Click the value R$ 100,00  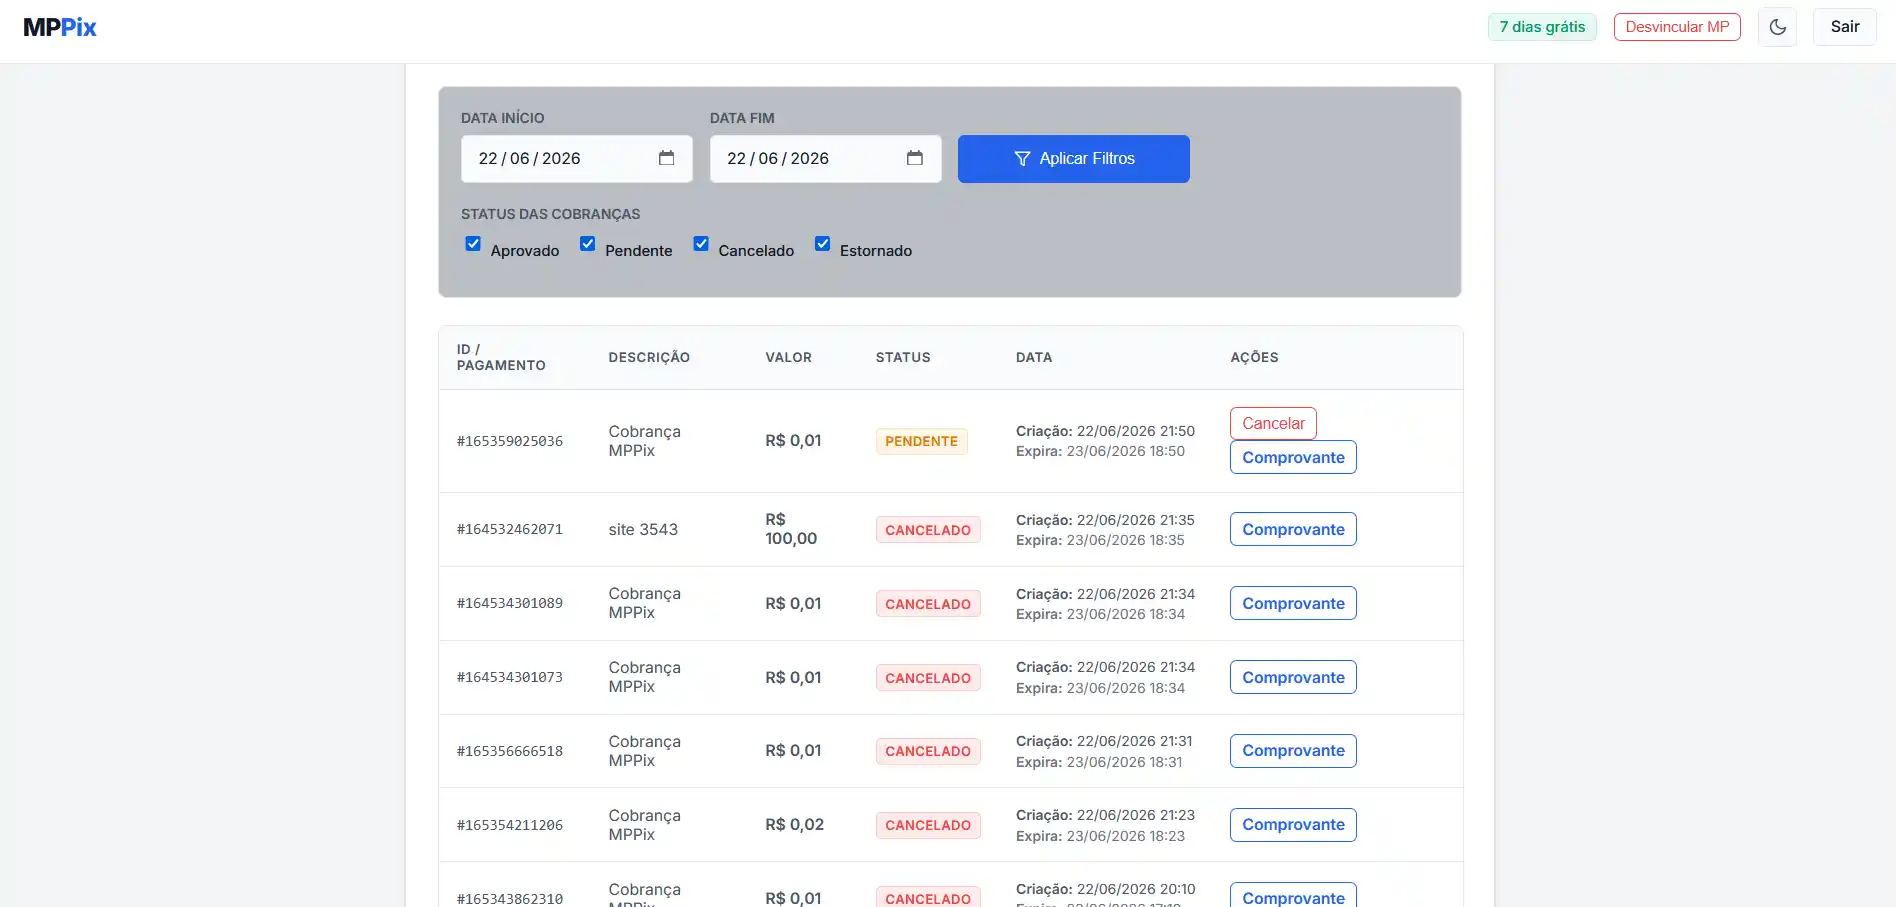click(791, 529)
